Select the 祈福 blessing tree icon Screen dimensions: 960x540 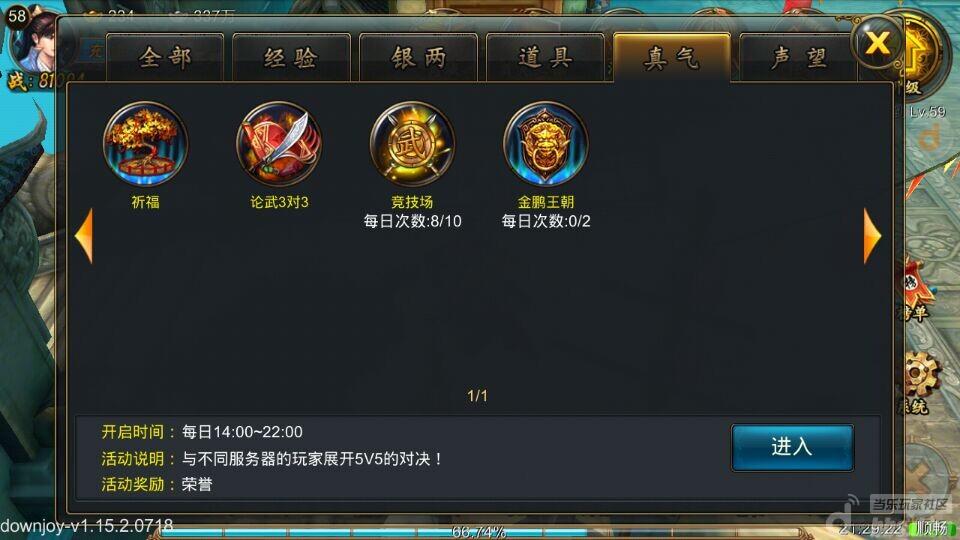pos(146,144)
